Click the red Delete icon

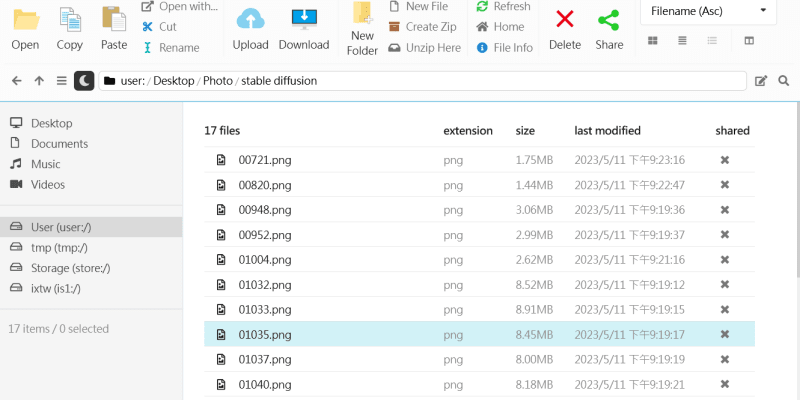pos(565,20)
